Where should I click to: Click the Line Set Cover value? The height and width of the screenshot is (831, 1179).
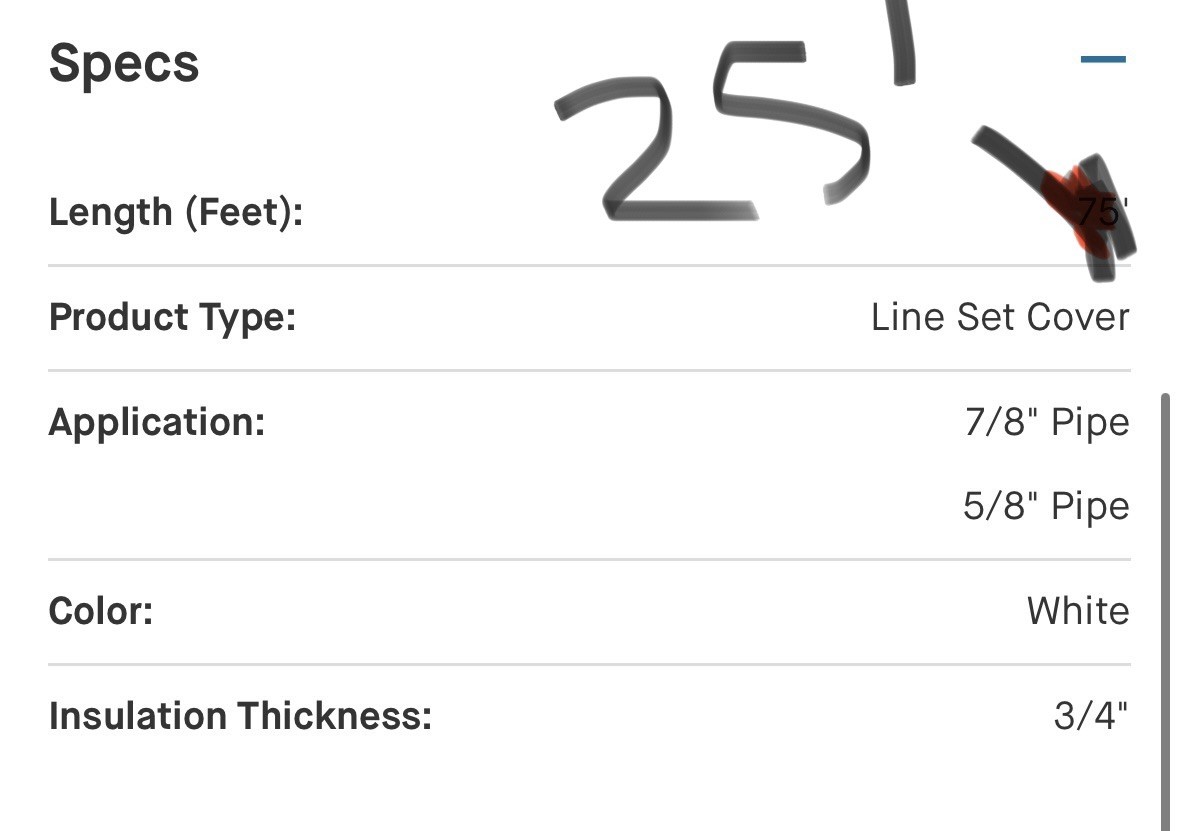click(1000, 317)
